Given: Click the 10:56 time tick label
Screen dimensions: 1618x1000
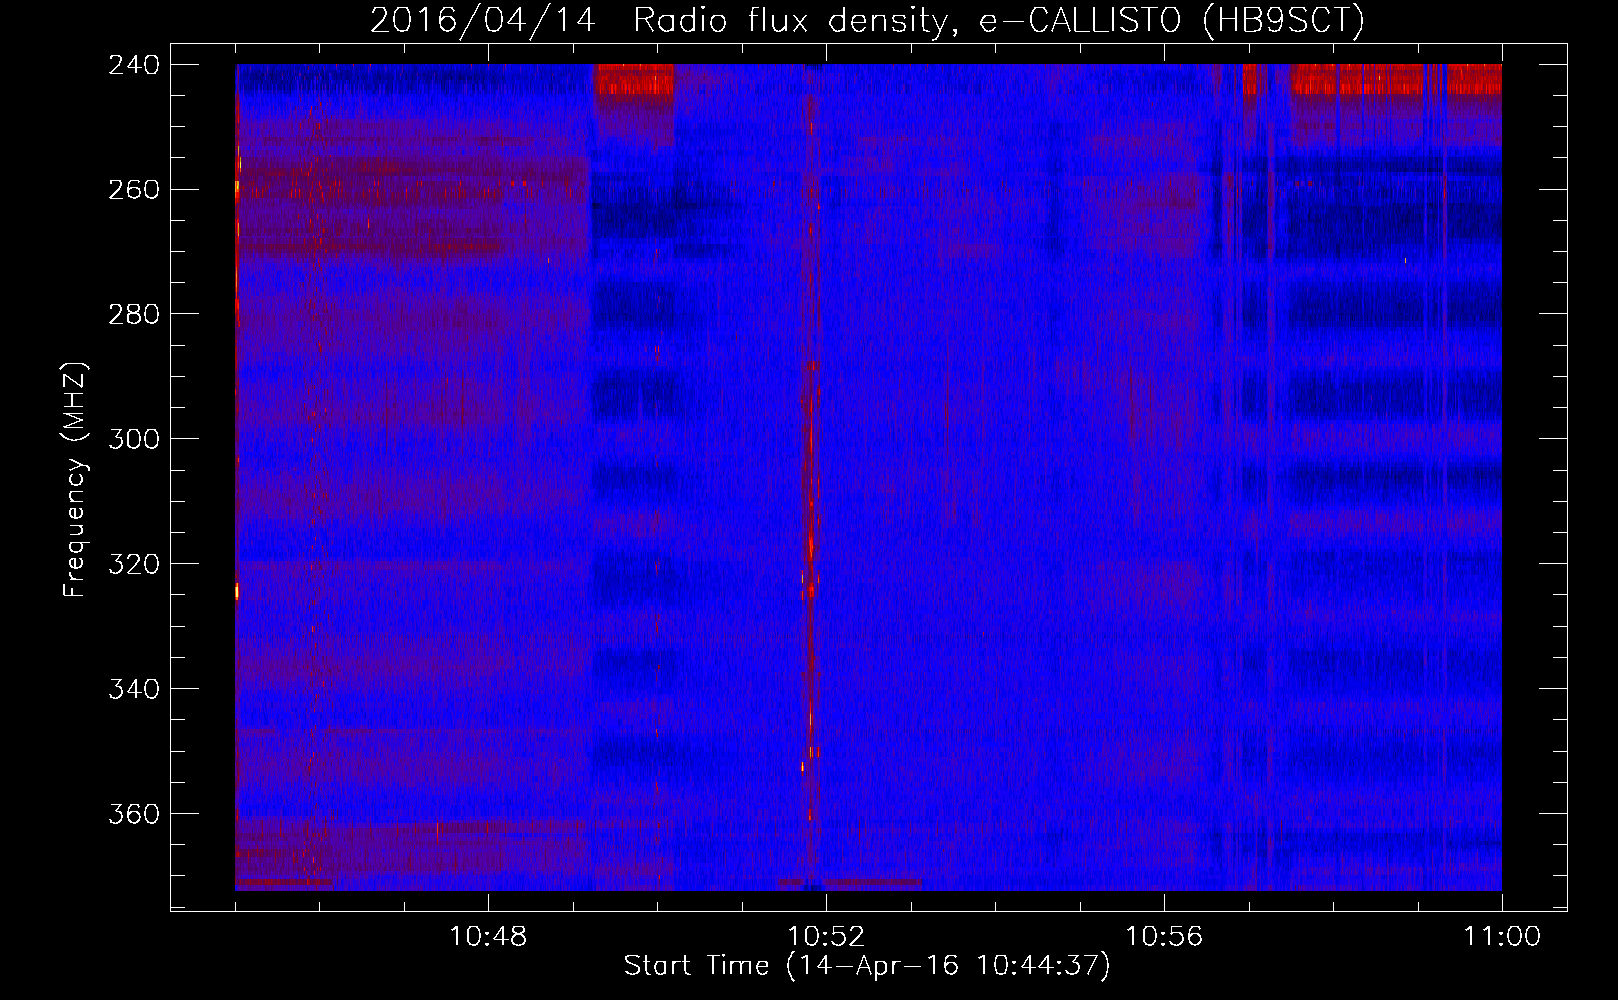Looking at the screenshot, I should (x=1164, y=937).
